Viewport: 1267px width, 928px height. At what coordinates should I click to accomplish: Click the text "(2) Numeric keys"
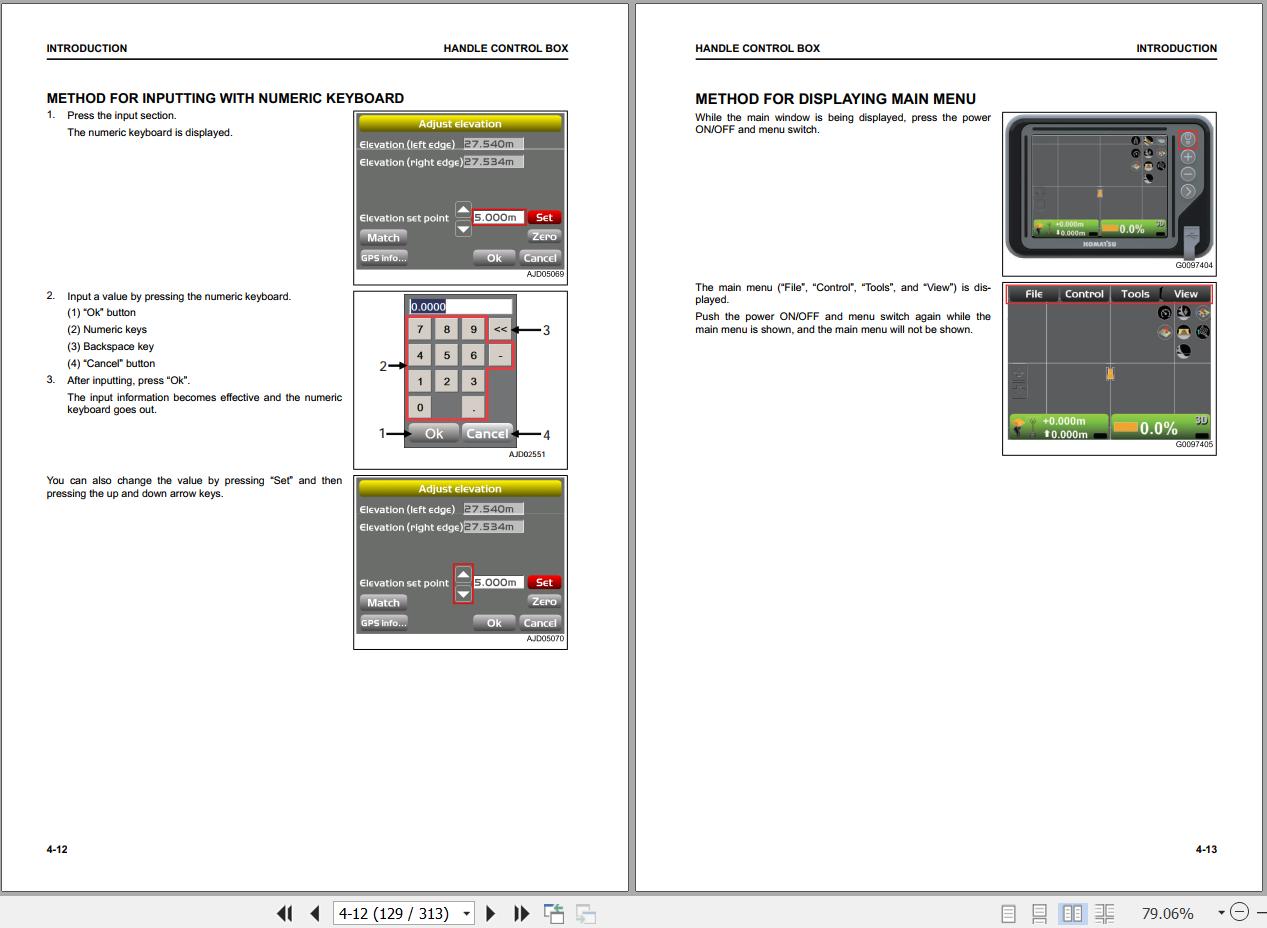coord(107,329)
